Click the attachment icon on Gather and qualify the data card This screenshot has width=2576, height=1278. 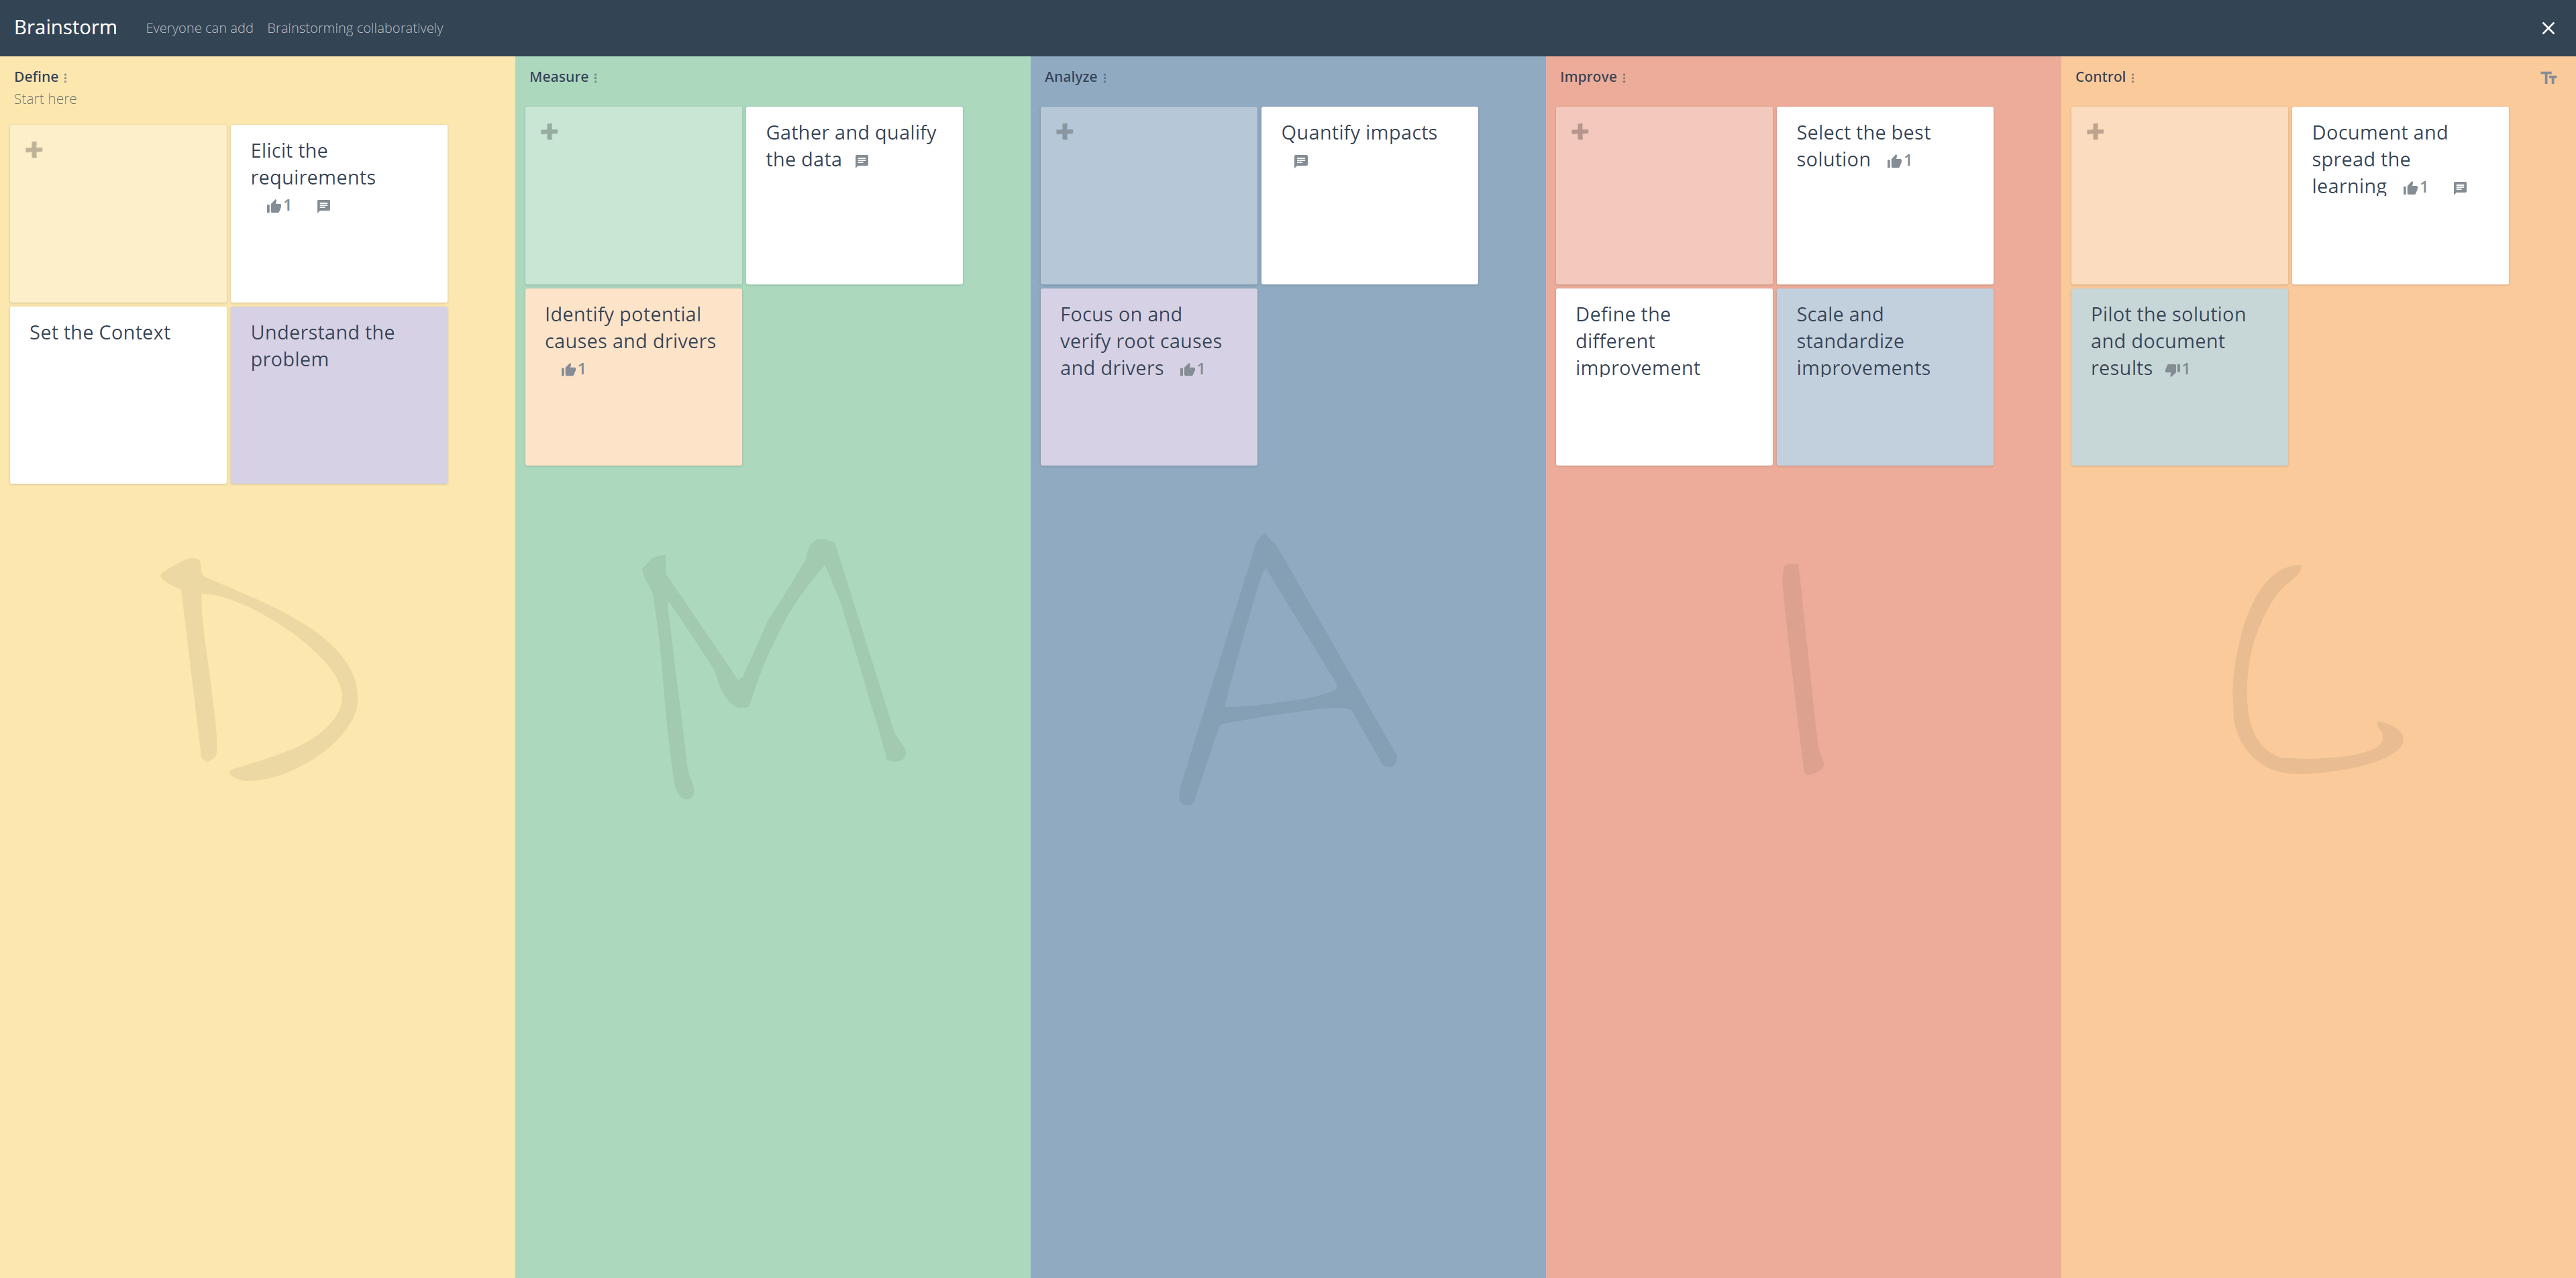coord(862,161)
